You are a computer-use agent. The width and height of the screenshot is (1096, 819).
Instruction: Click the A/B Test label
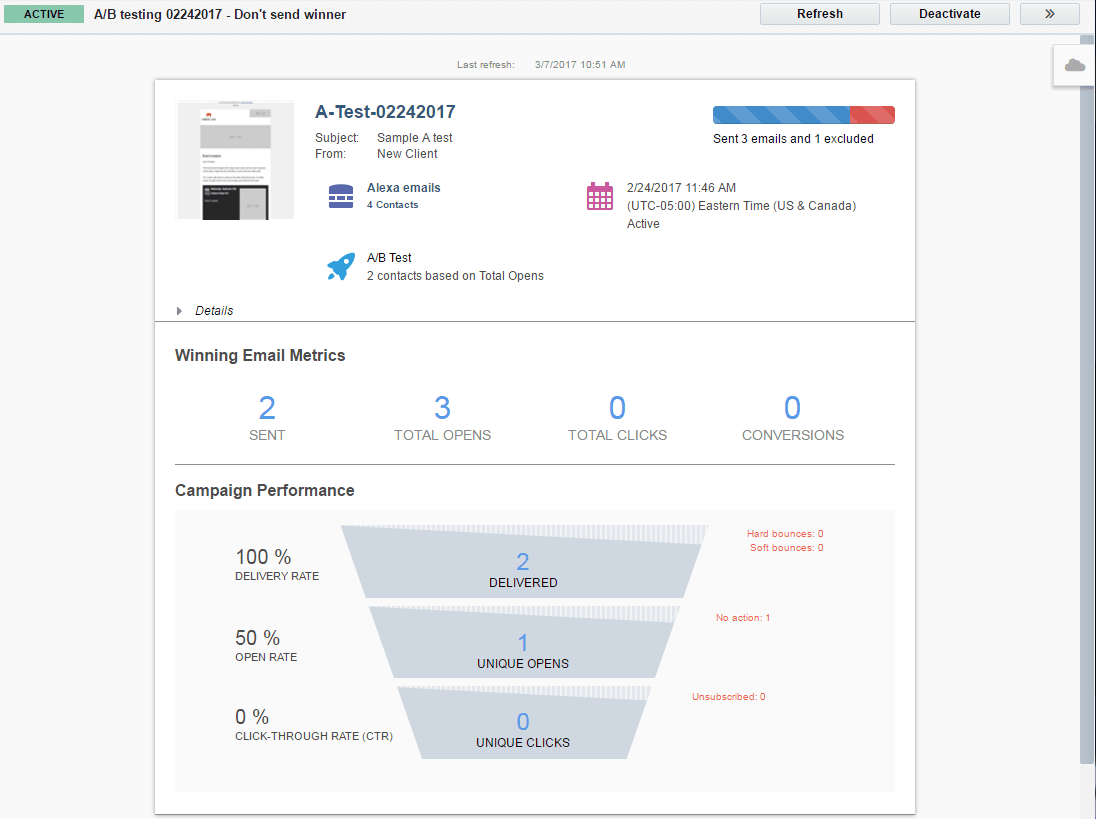pyautogui.click(x=389, y=258)
